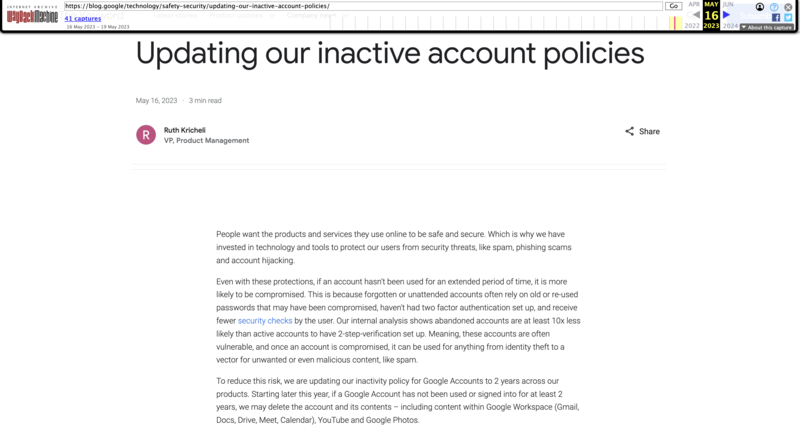The height and width of the screenshot is (432, 800).
Task: Expand the Product updates menu
Action: click(242, 15)
